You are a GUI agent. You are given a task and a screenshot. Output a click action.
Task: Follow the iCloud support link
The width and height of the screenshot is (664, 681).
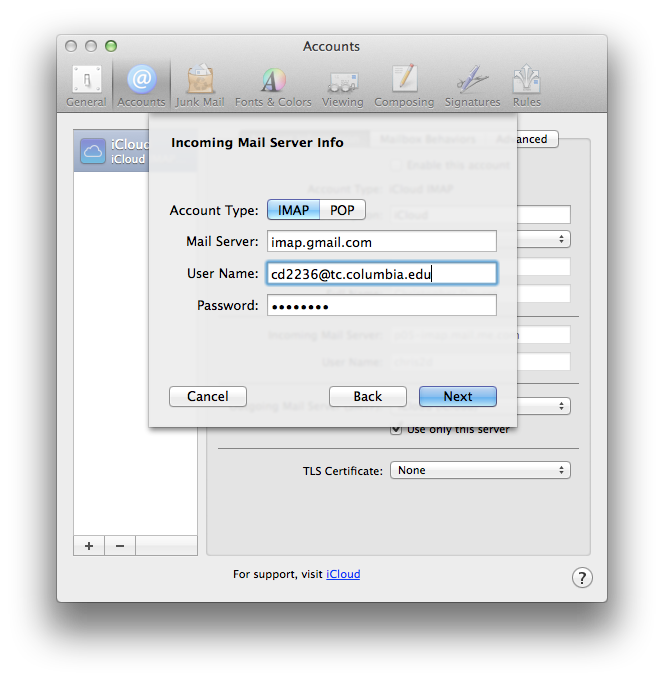(x=343, y=574)
